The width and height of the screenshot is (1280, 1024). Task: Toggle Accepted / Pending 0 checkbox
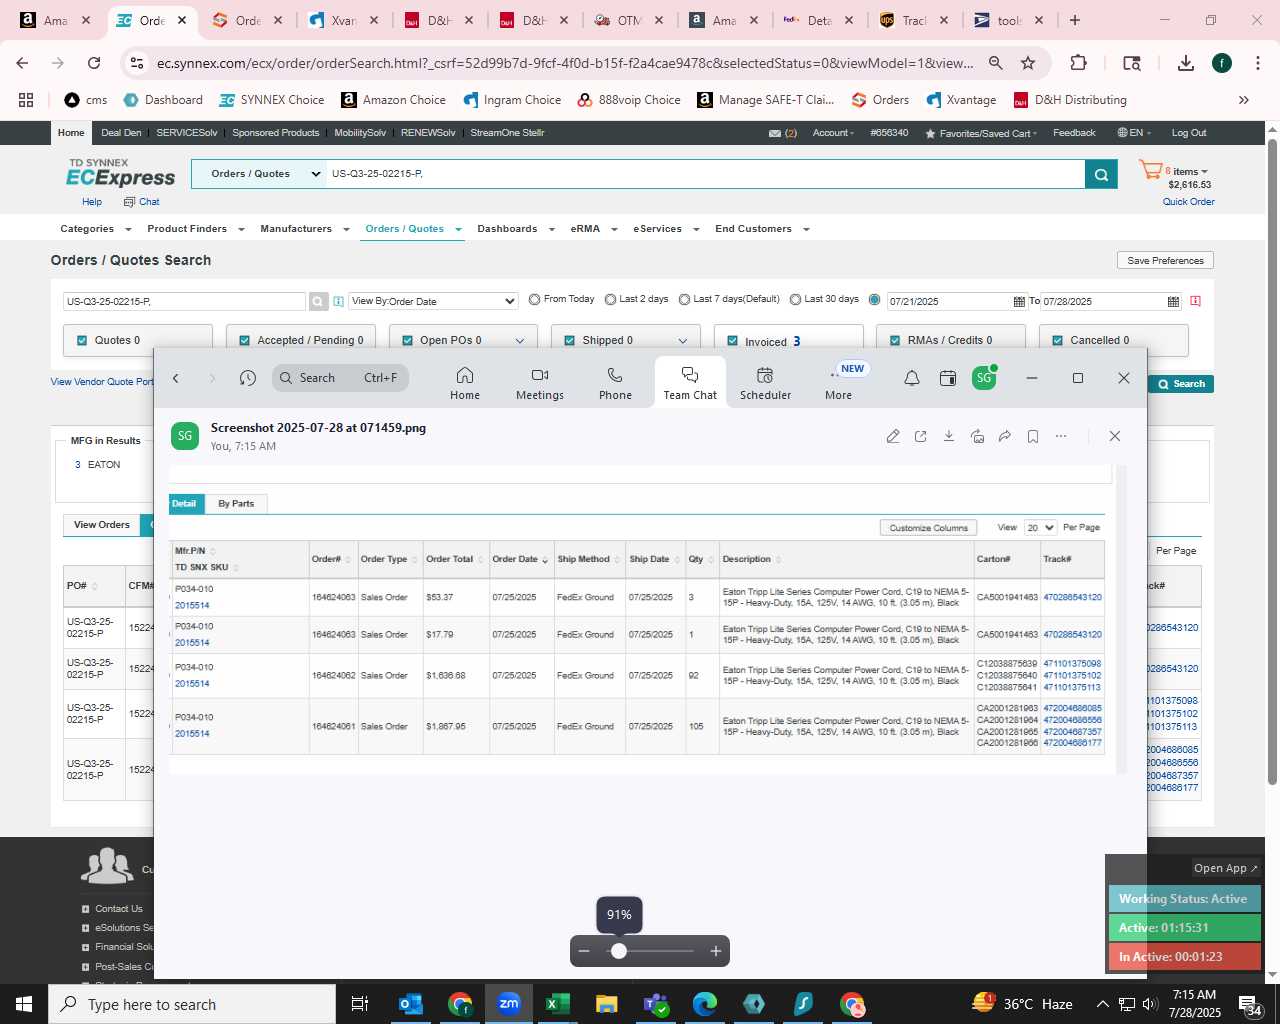pos(245,340)
